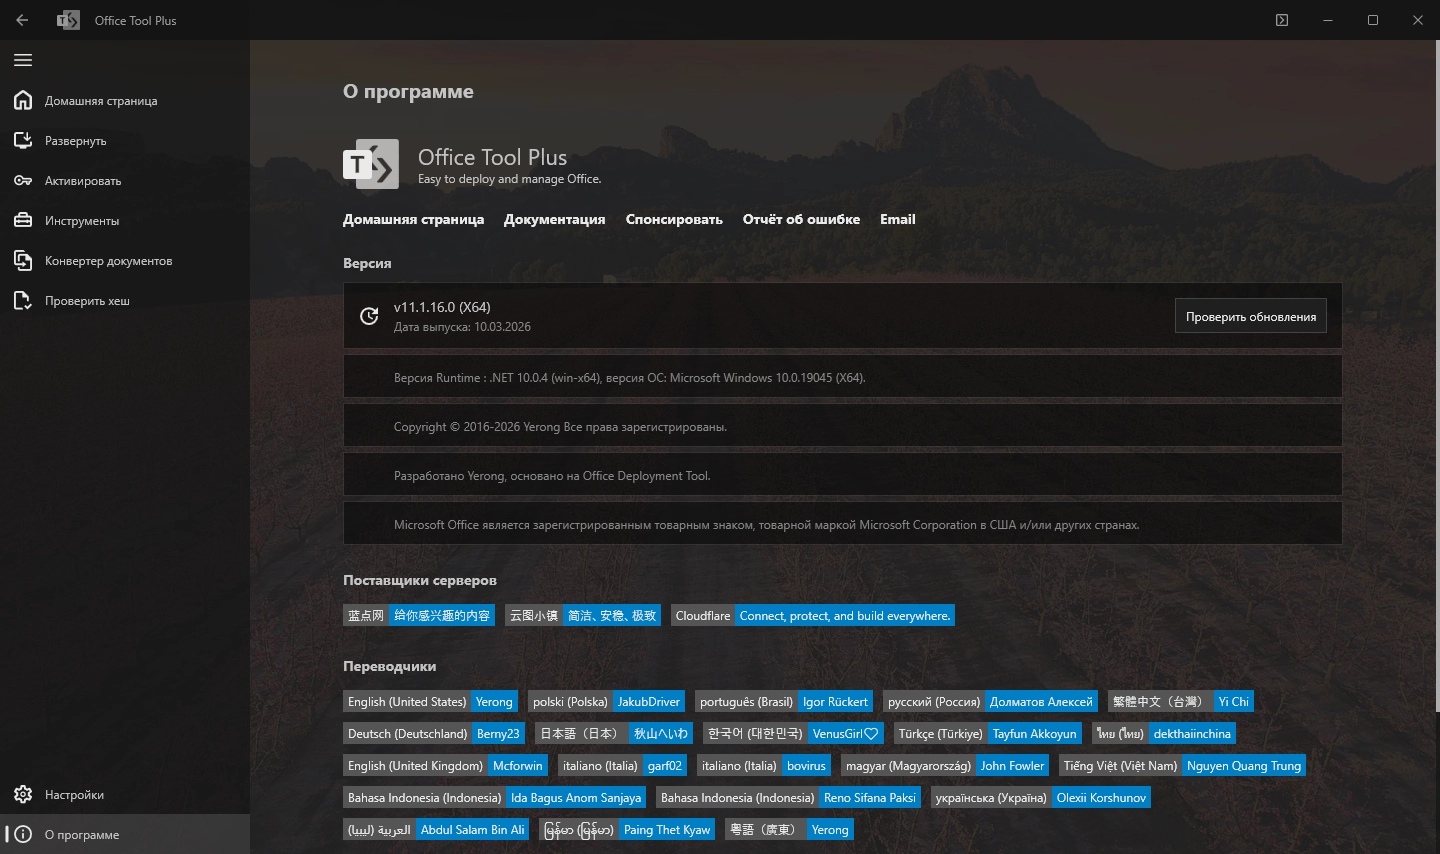Viewport: 1440px width, 854px height.
Task: Open Отчёт об ошибке link
Action: tap(801, 219)
